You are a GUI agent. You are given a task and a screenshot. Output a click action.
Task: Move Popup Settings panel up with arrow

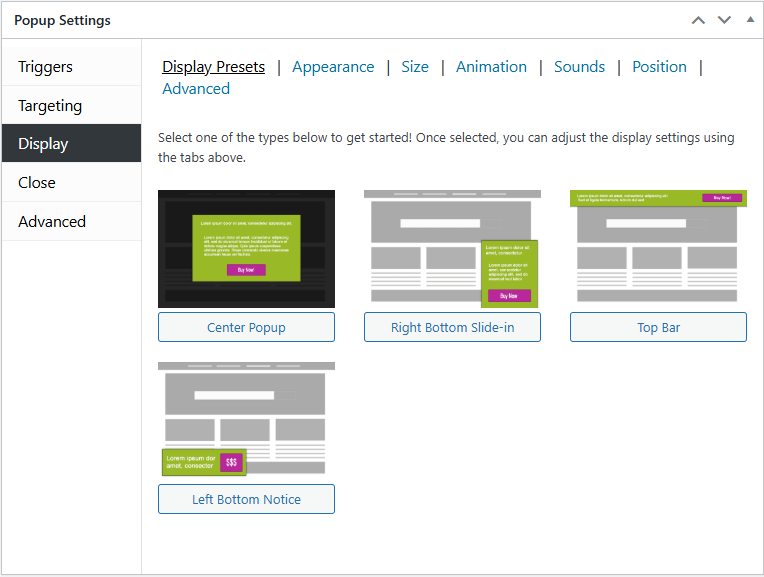(698, 20)
